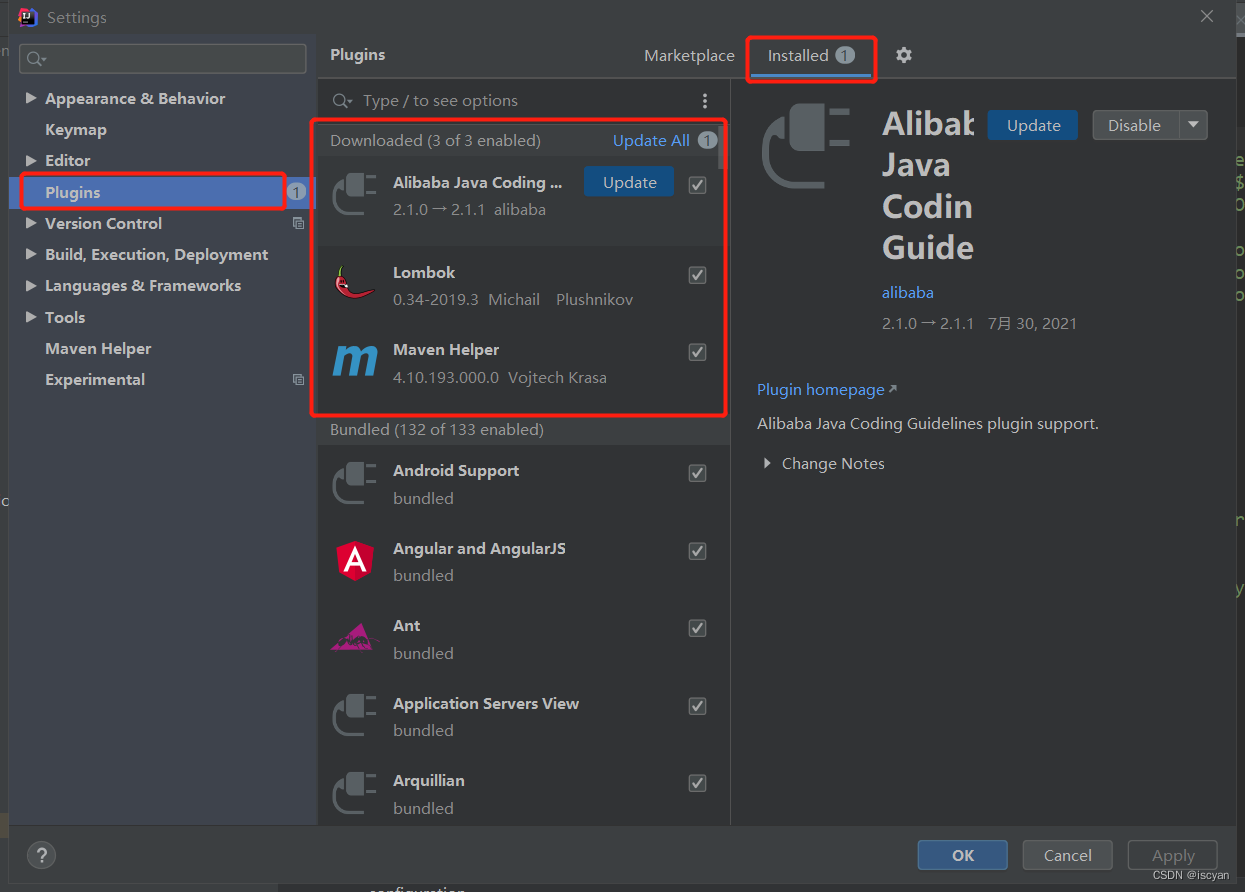Click the OK button
The height and width of the screenshot is (892, 1245).
[963, 855]
